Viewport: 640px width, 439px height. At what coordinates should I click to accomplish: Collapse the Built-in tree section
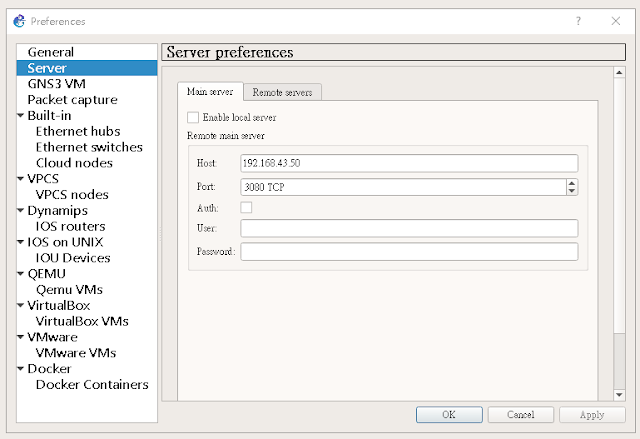tap(20, 116)
